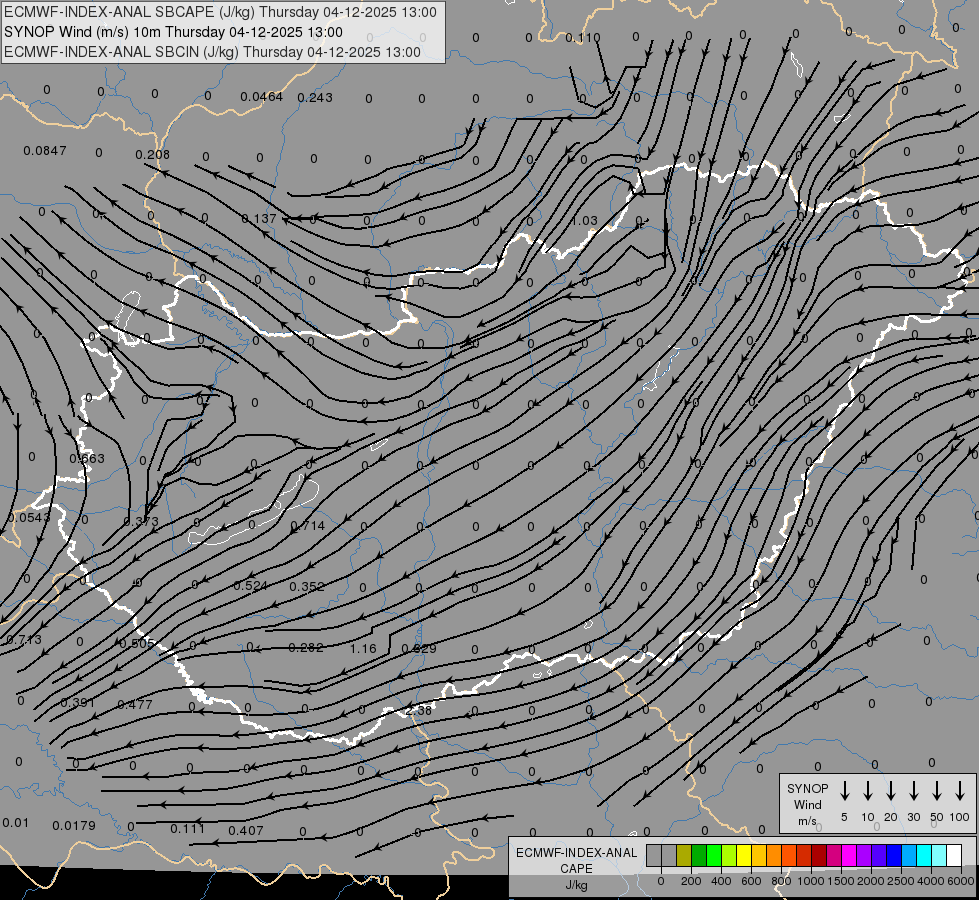
Task: Click the 0.111 CAPE value
Action: [x=187, y=829]
